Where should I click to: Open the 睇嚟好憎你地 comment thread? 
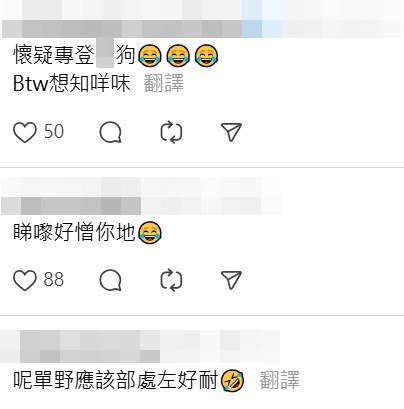[x=88, y=232]
